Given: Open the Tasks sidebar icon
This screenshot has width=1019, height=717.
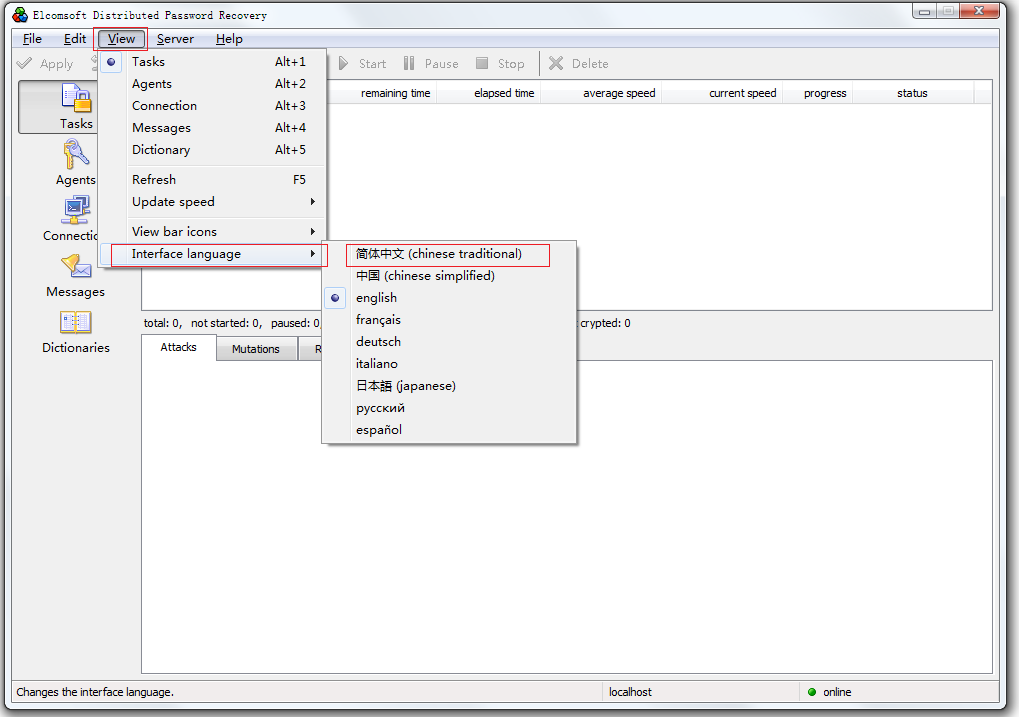Looking at the screenshot, I should [x=76, y=99].
